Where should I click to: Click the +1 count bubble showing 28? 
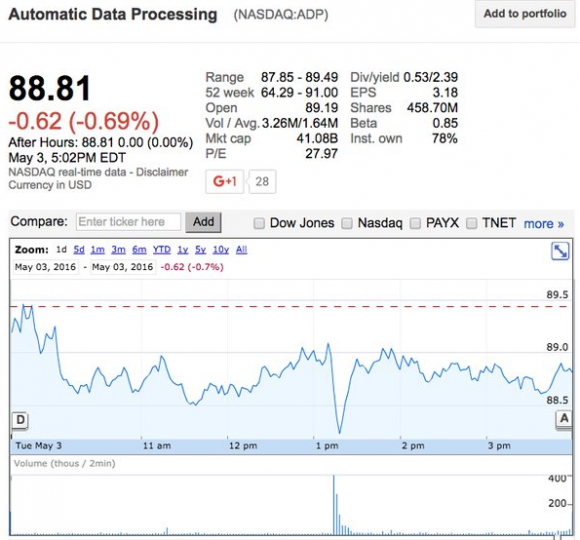262,182
